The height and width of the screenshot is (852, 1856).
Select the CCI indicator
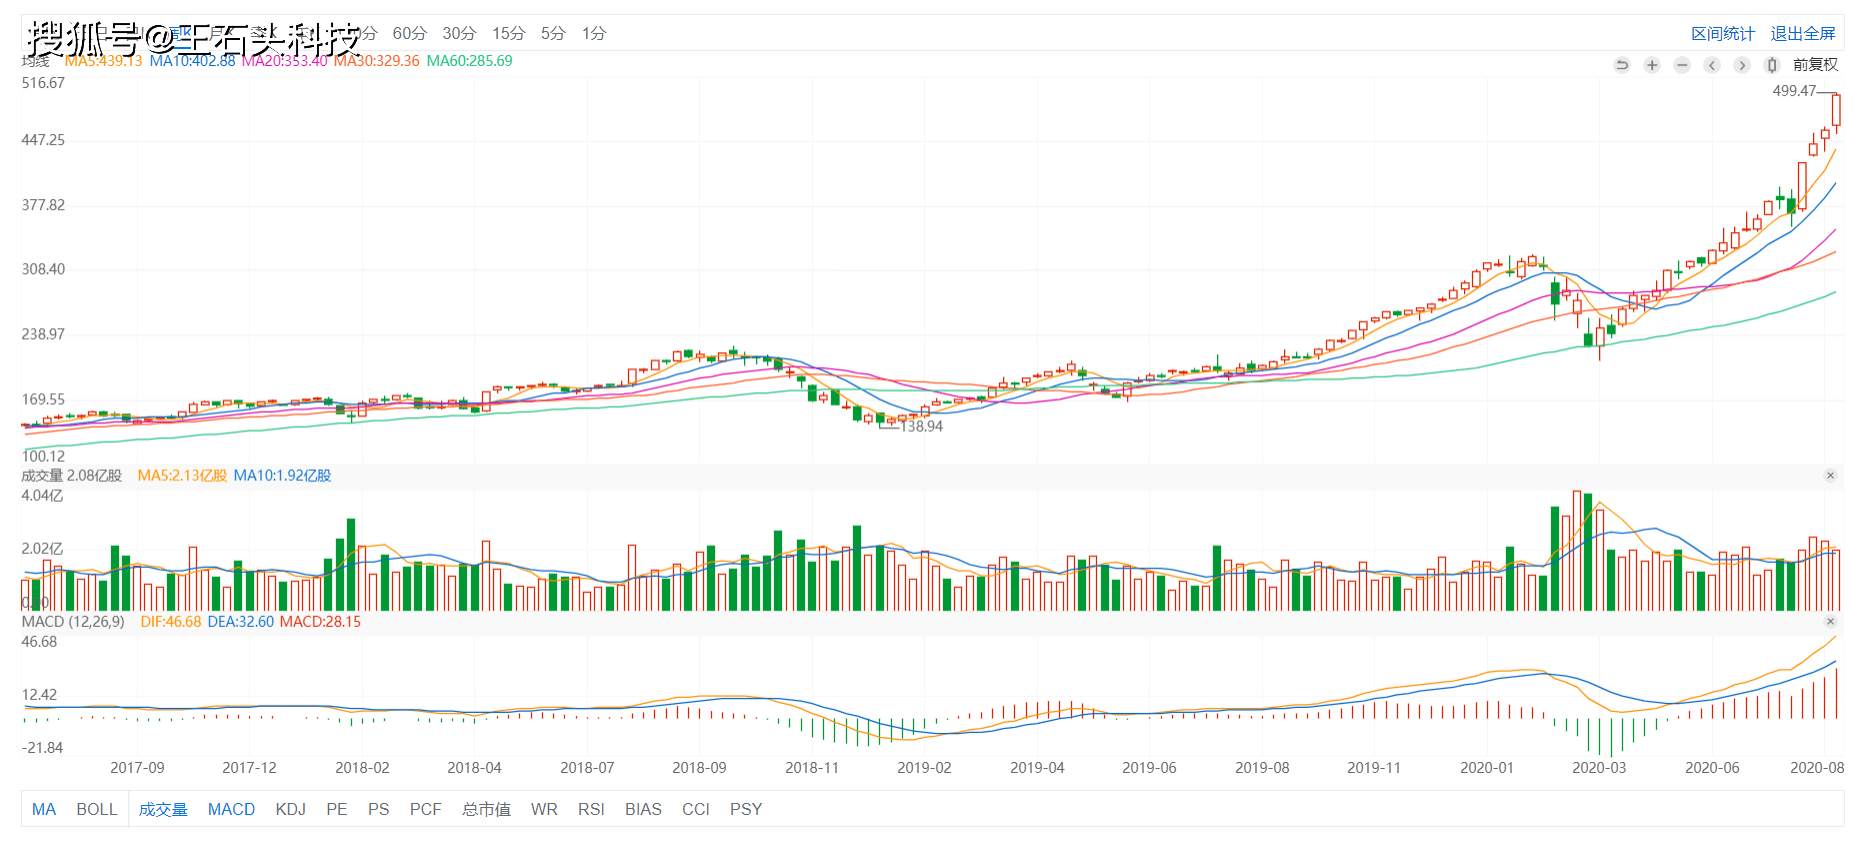click(x=696, y=809)
